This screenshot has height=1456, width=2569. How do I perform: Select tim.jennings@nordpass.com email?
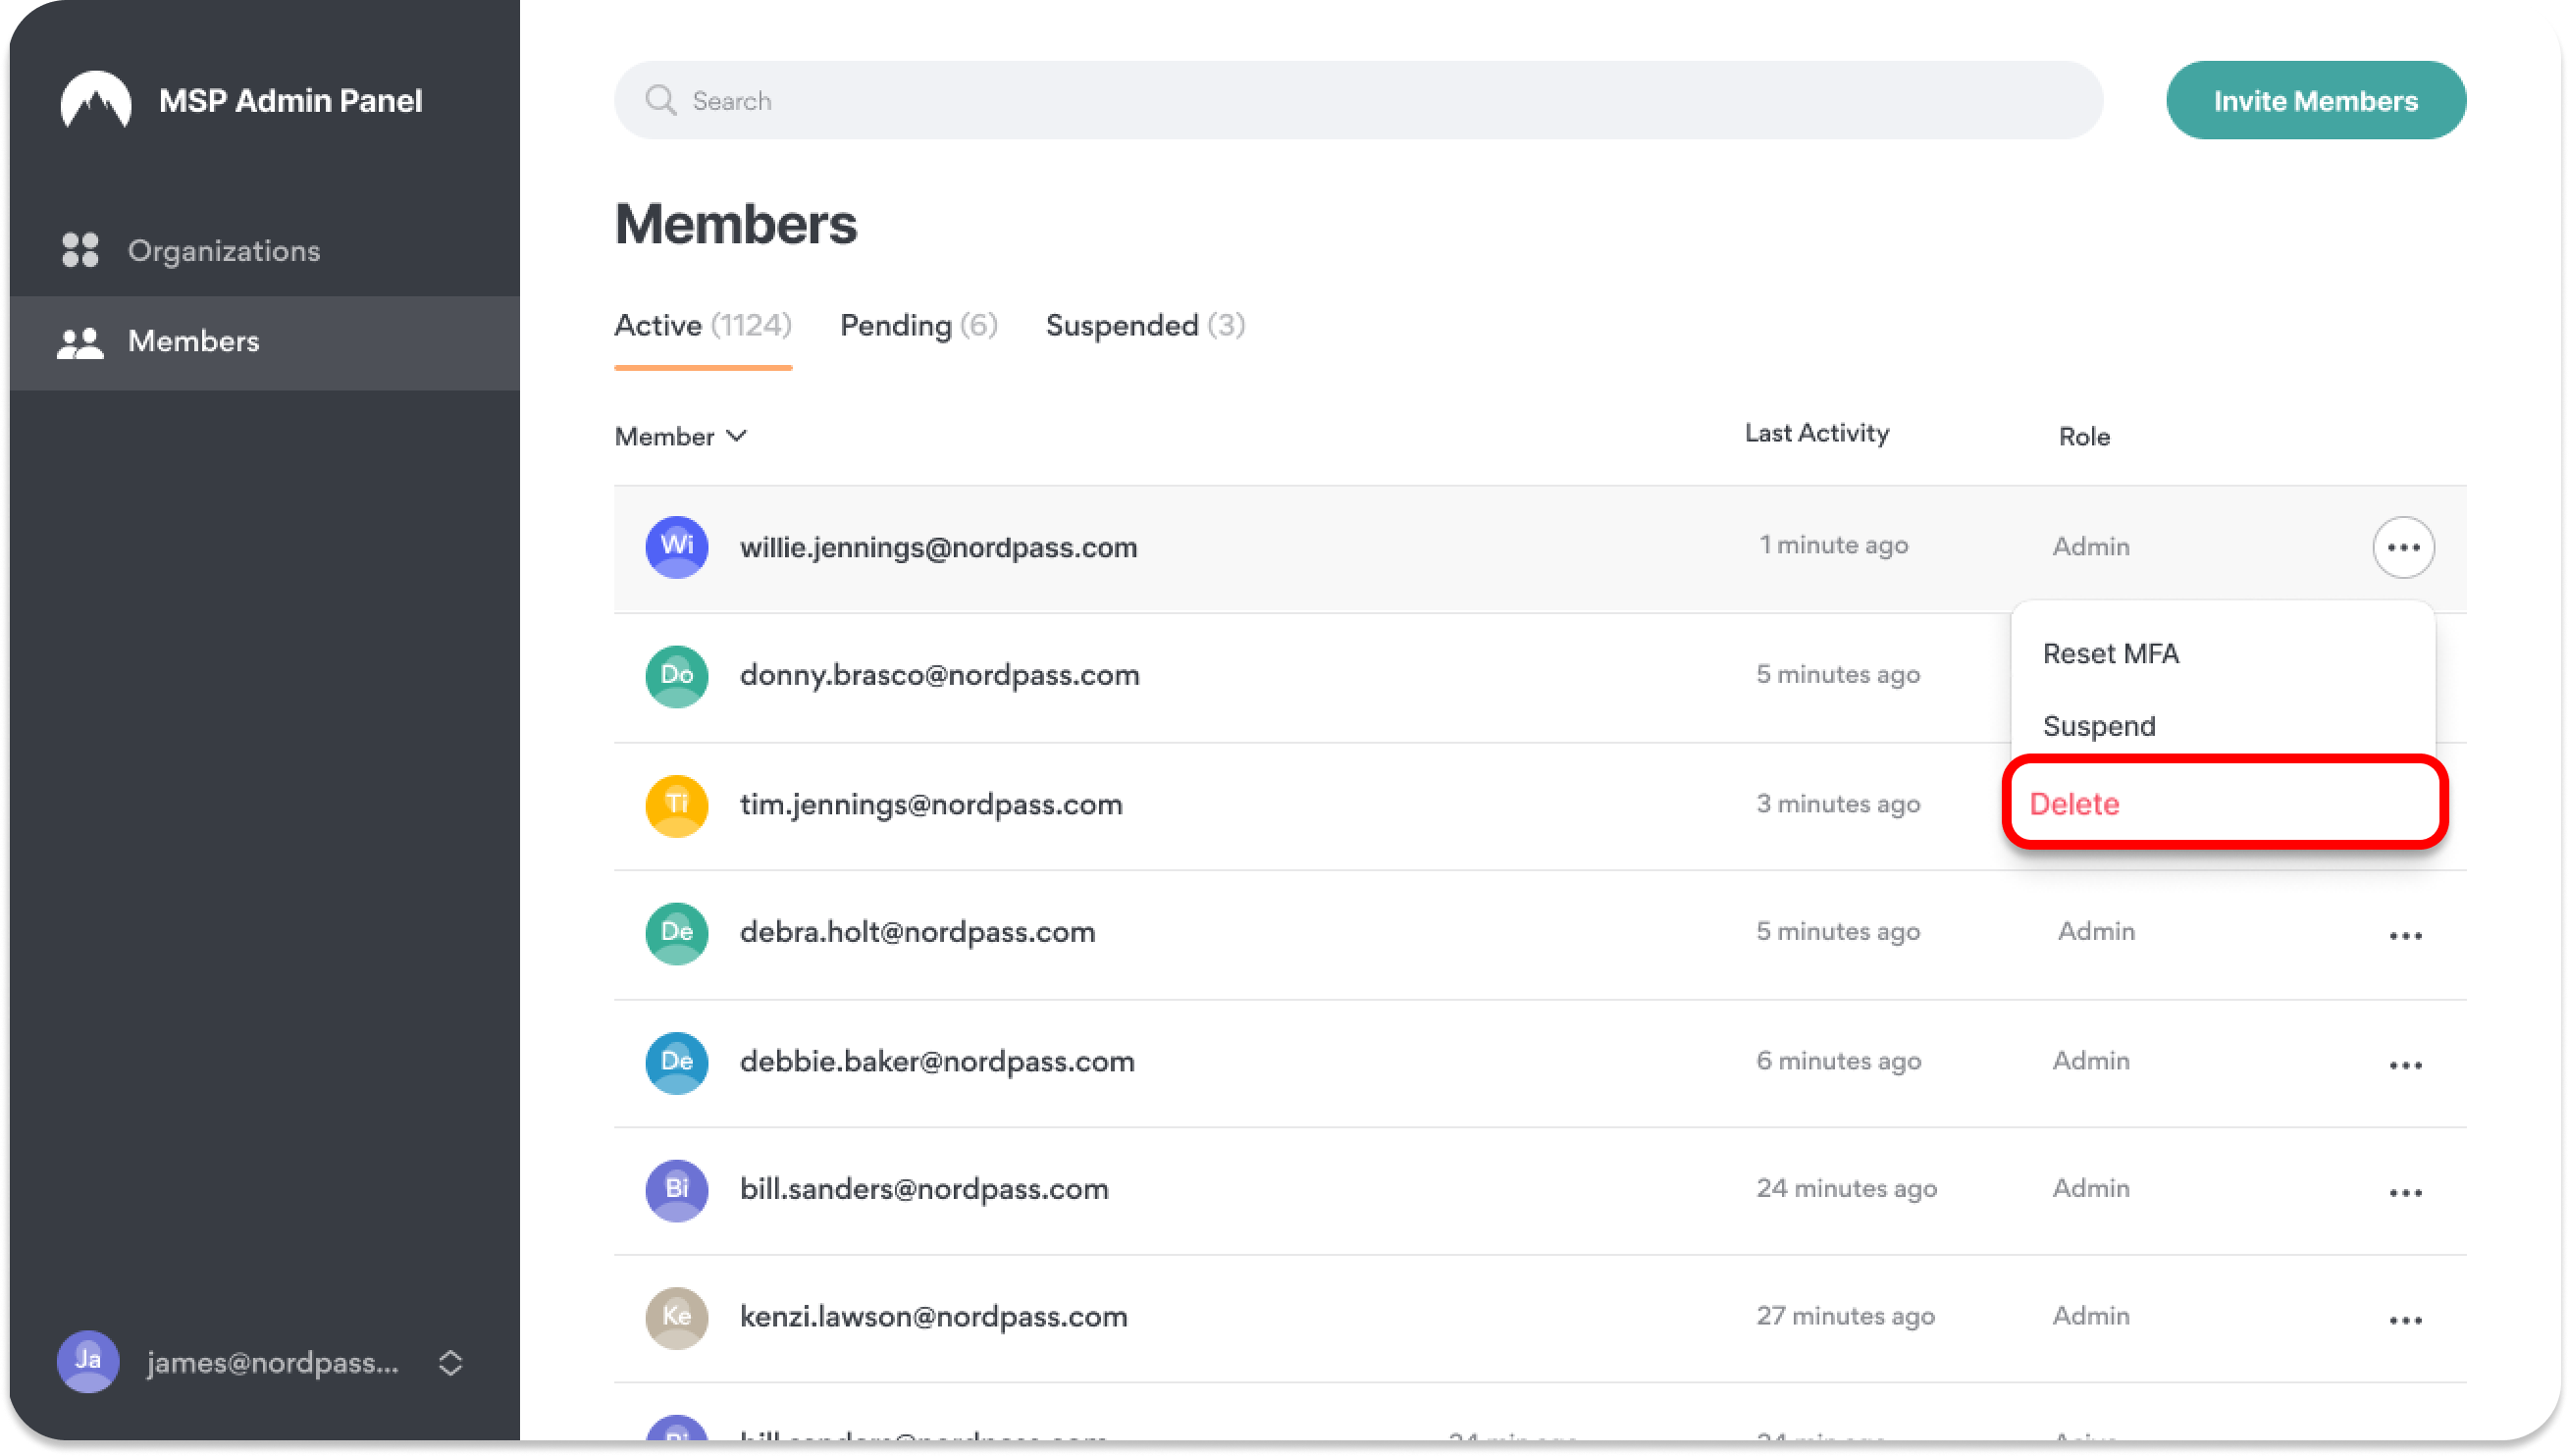click(x=931, y=805)
